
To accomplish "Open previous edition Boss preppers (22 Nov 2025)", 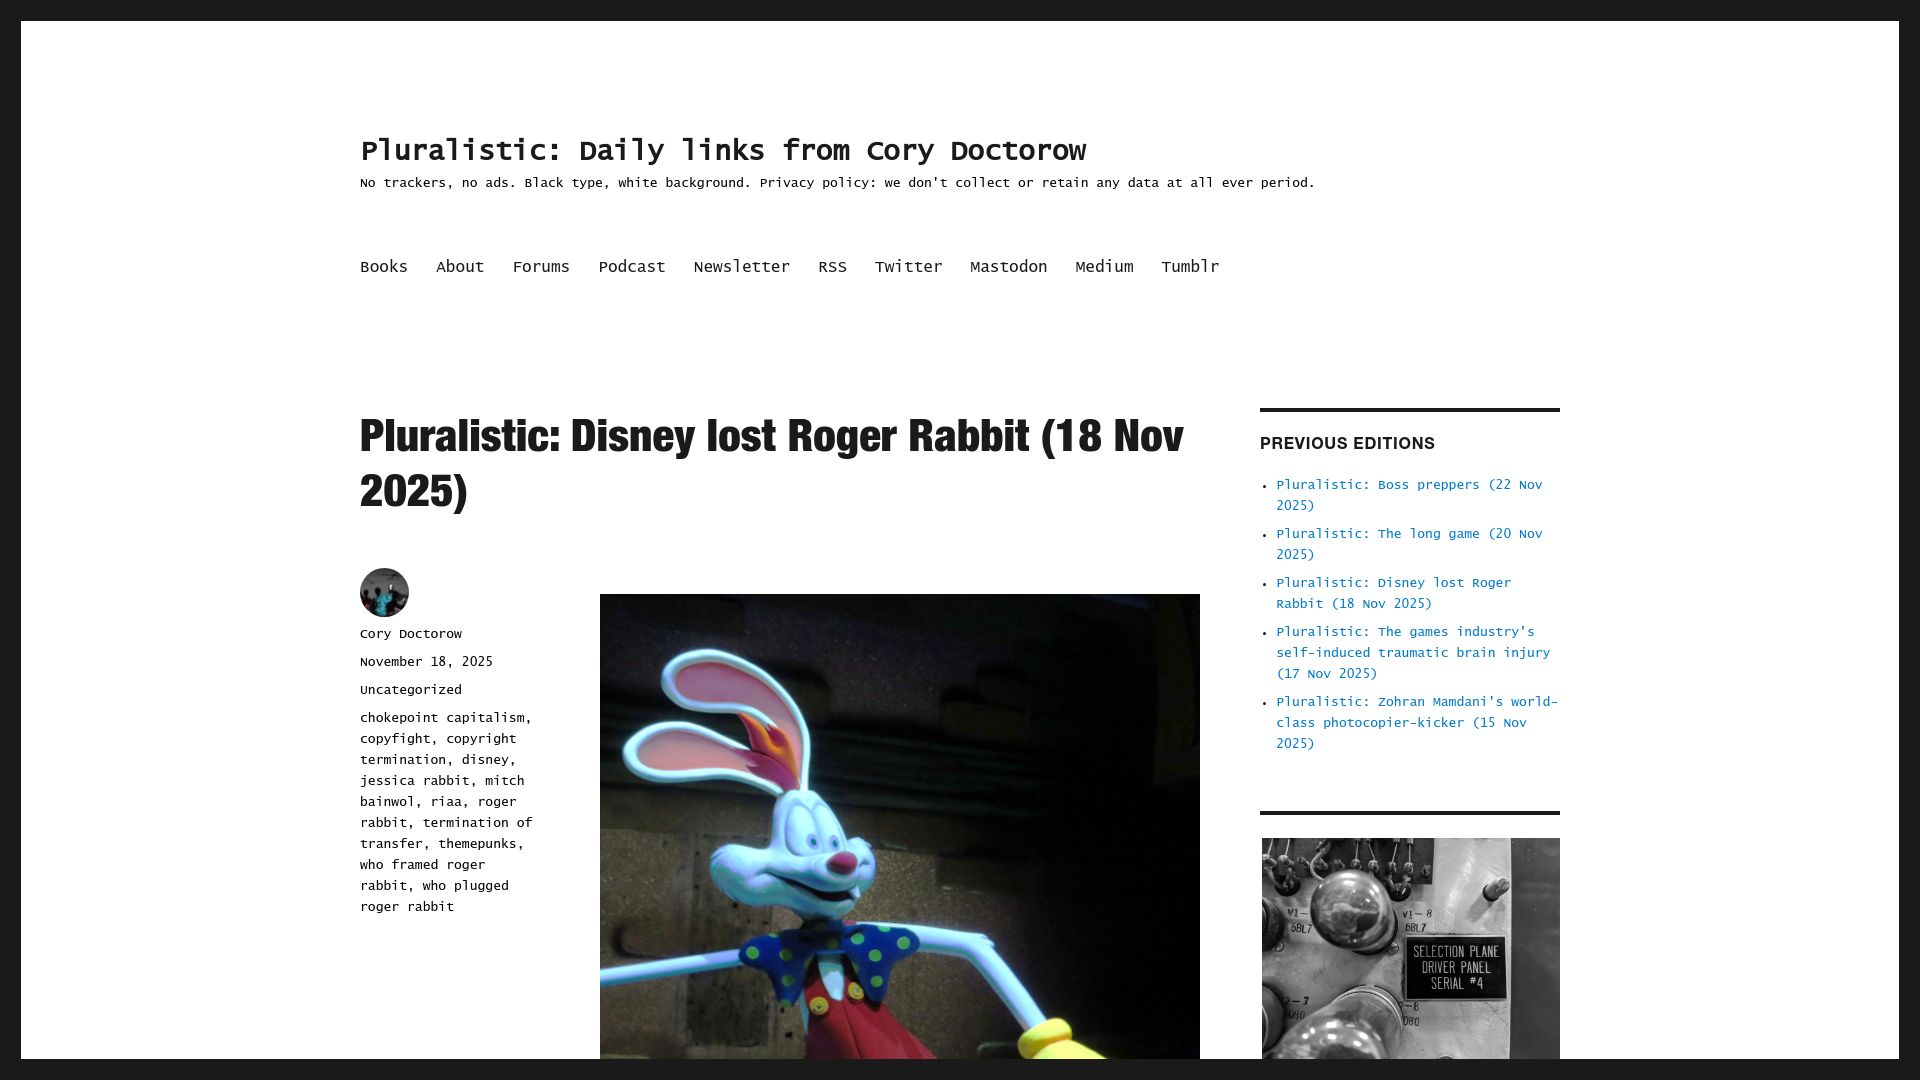I will tap(1409, 495).
